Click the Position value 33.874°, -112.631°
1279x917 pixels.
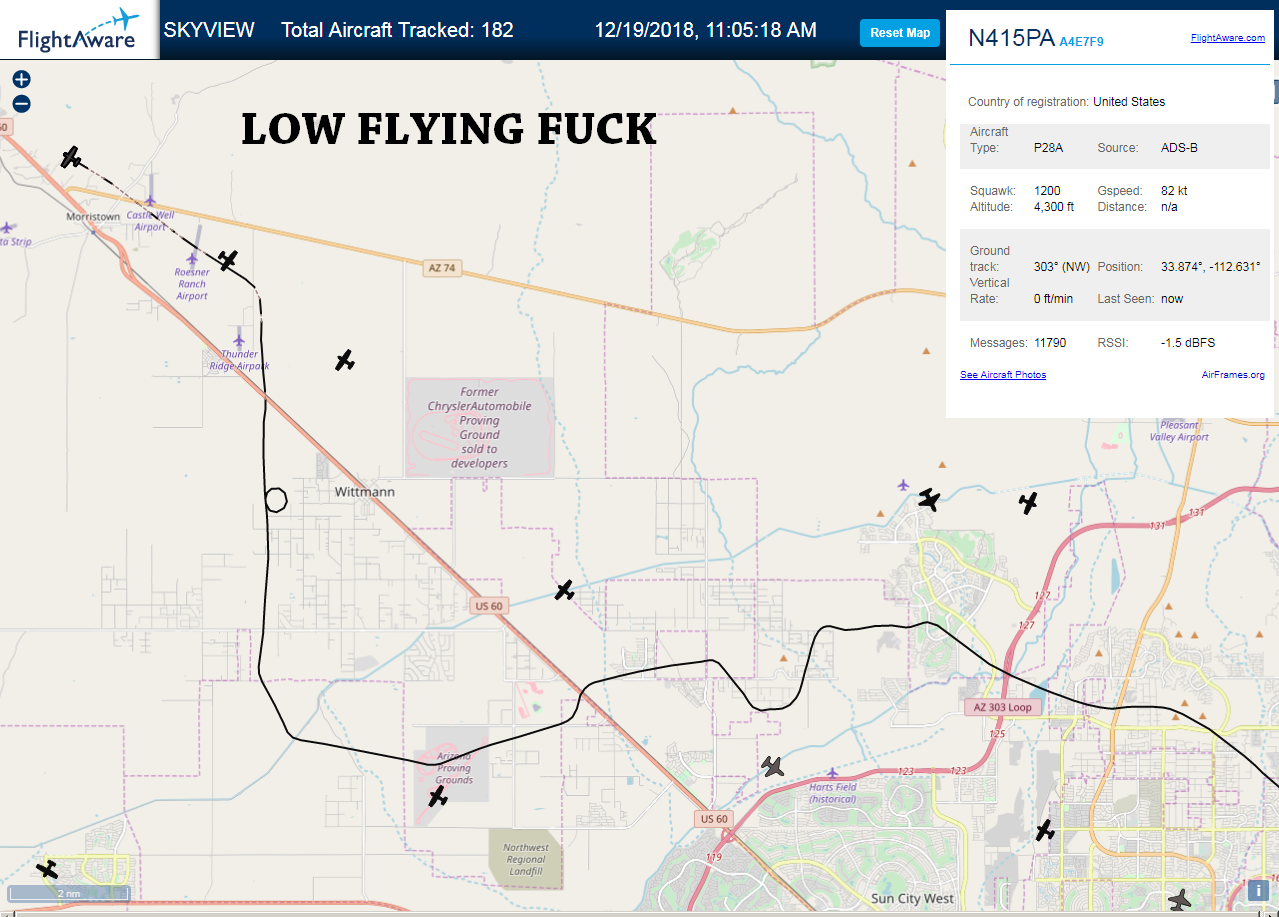[1210, 268]
